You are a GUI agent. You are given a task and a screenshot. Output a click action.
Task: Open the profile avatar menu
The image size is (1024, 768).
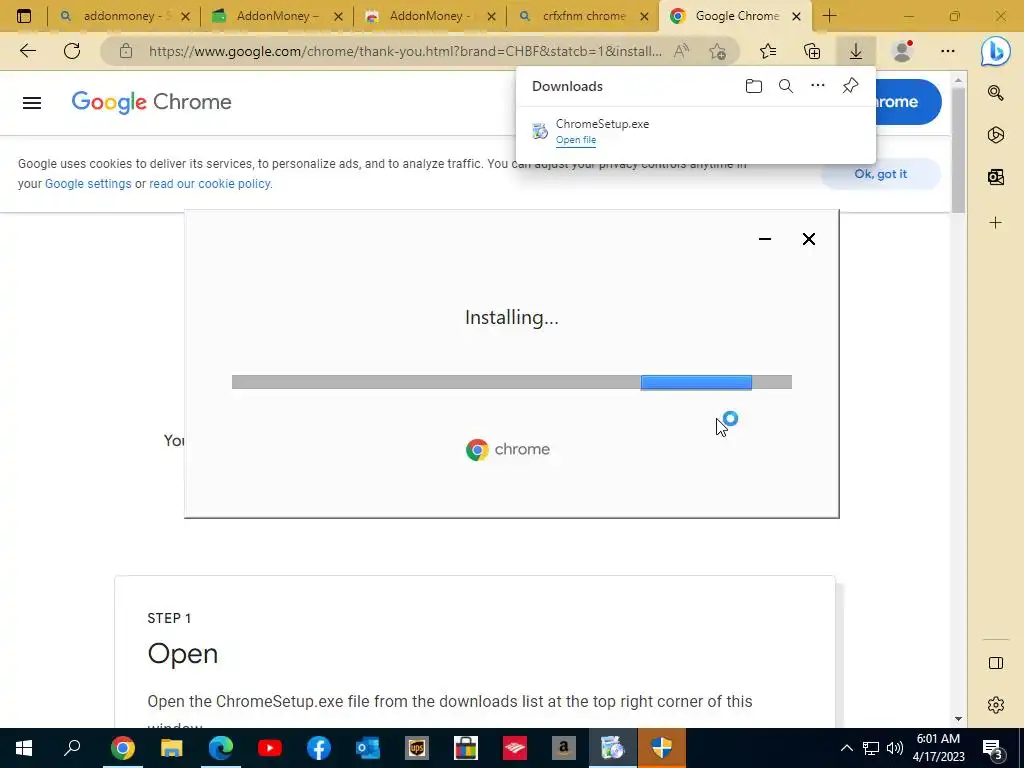pos(903,51)
